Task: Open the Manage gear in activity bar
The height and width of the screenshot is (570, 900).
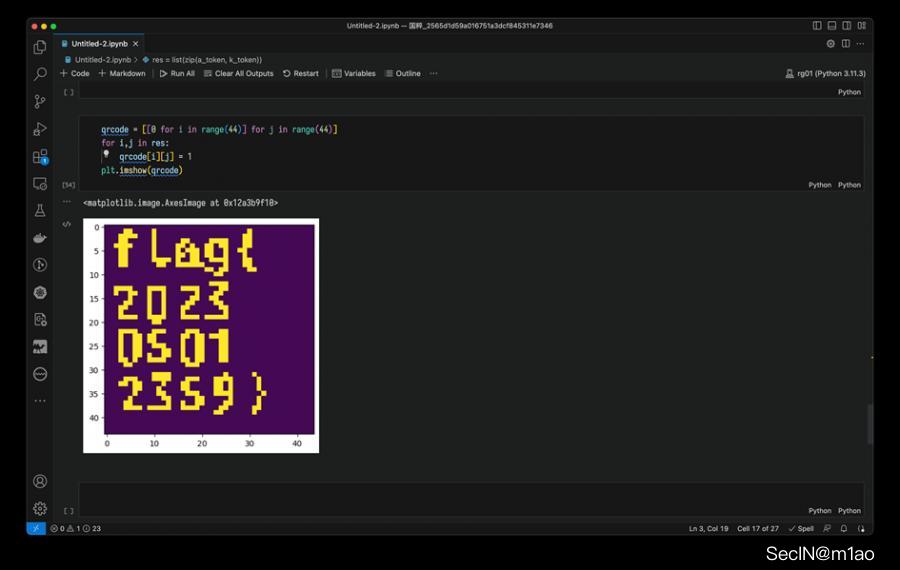Action: click(40, 508)
